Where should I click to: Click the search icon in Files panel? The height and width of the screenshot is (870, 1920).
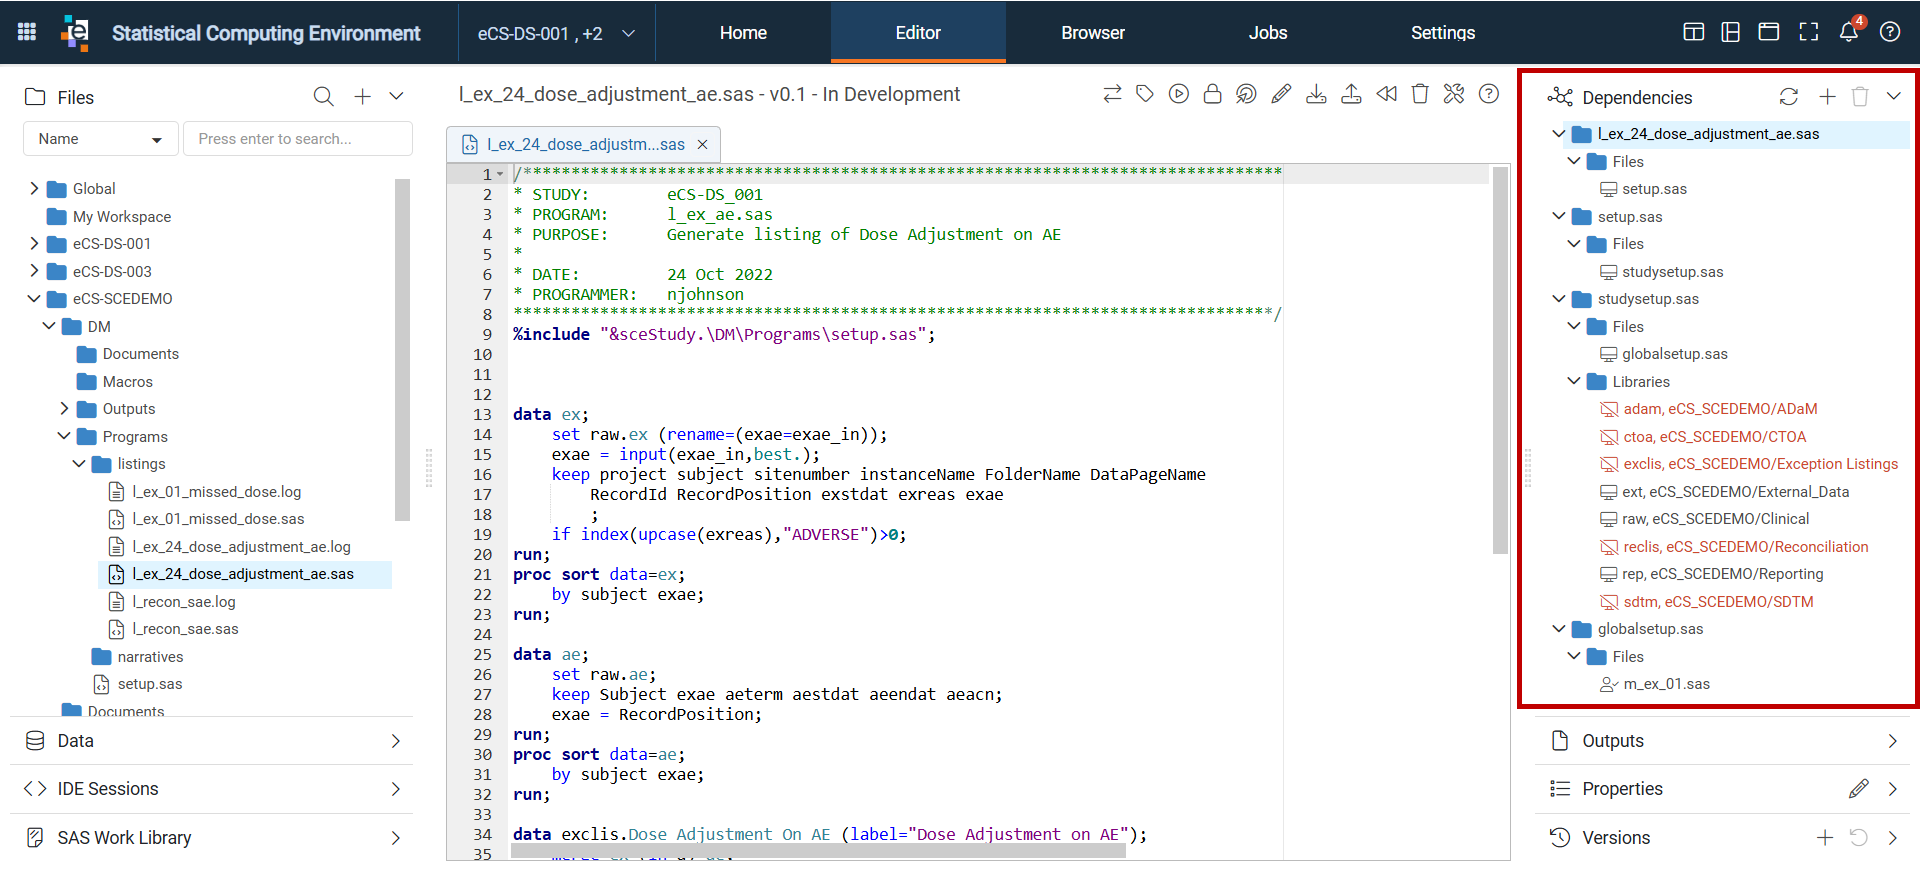tap(323, 97)
